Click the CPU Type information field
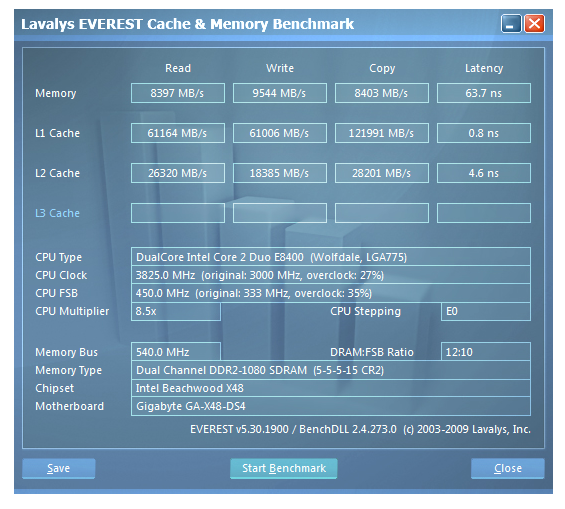 [x=331, y=257]
